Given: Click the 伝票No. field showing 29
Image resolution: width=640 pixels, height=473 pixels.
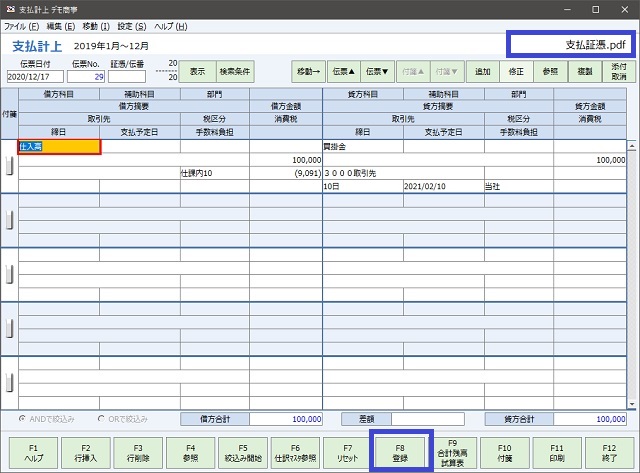Looking at the screenshot, I should tap(86, 76).
